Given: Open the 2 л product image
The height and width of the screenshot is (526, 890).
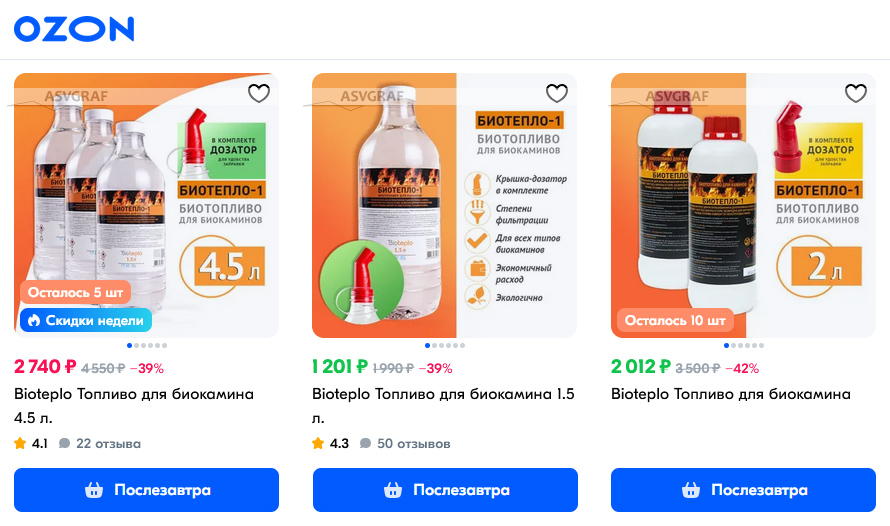Looking at the screenshot, I should click(743, 205).
